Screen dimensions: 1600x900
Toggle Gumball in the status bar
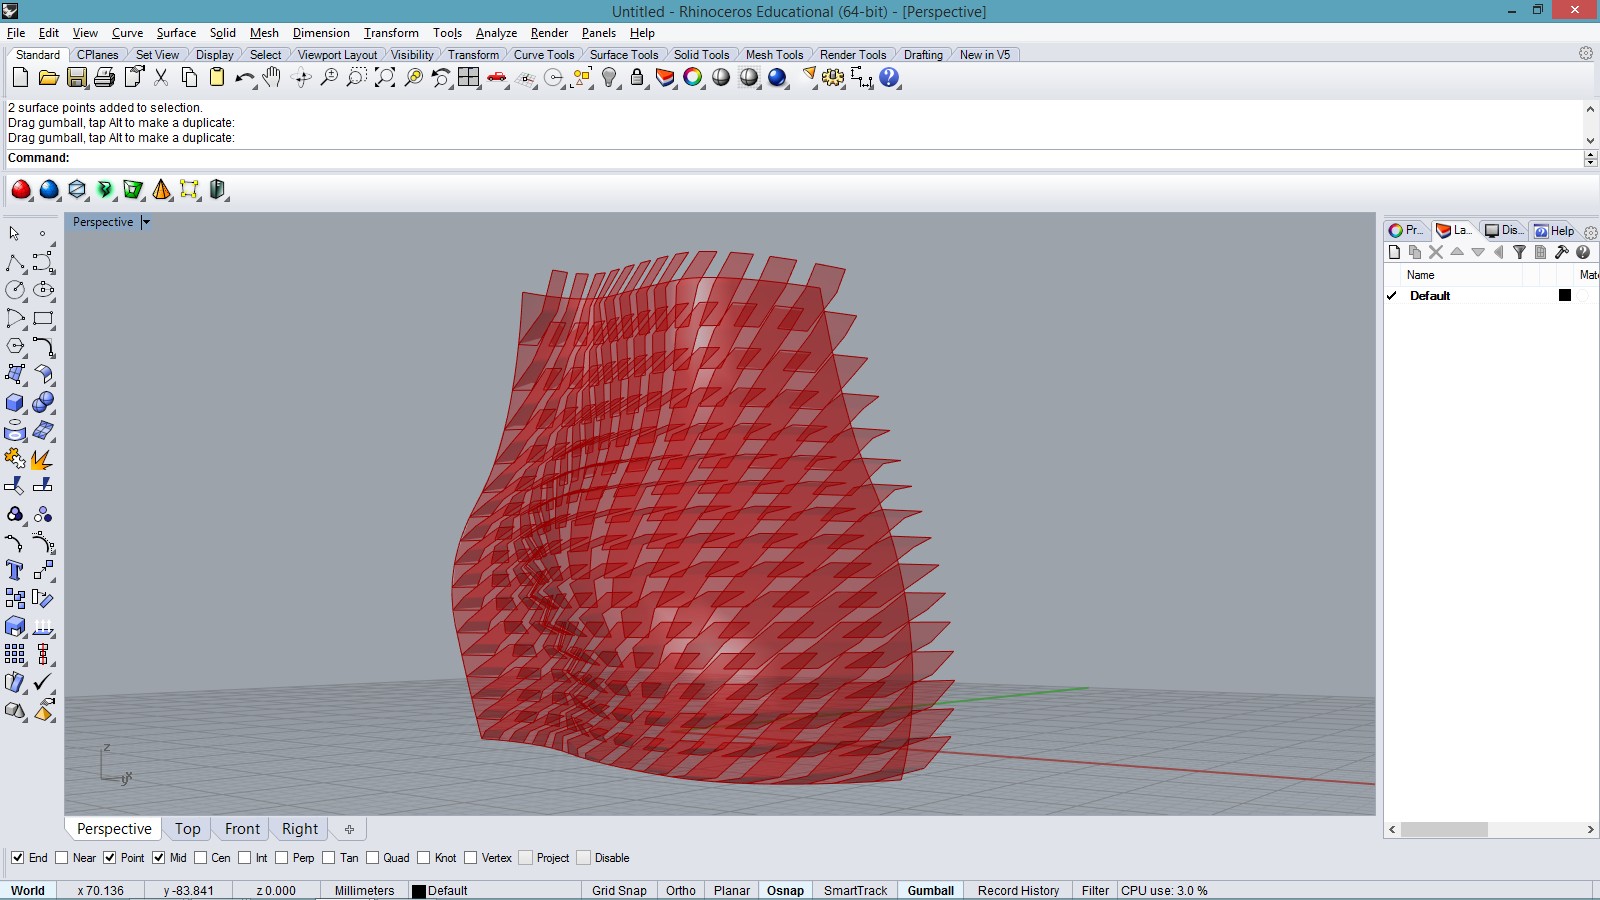[x=930, y=890]
